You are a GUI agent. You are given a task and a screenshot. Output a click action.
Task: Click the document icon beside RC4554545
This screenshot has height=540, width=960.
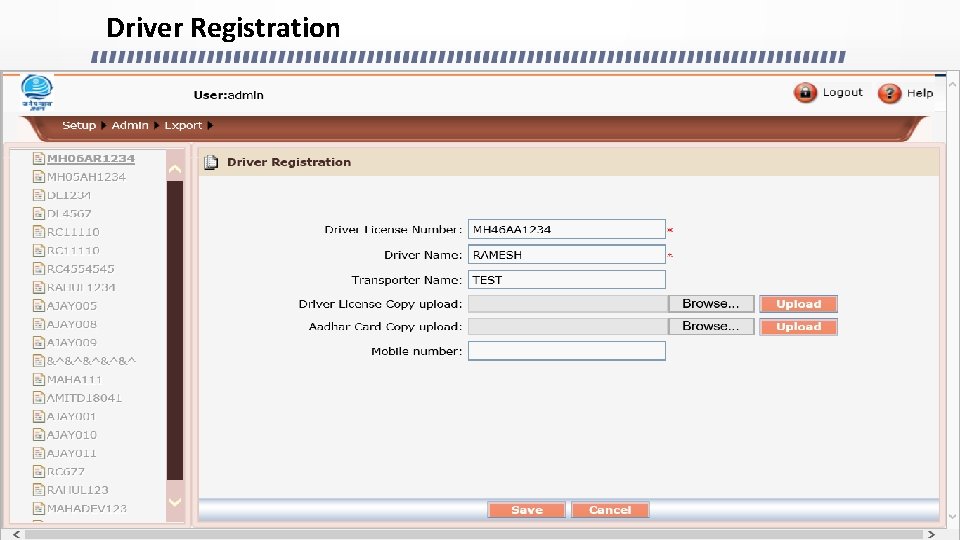pyautogui.click(x=39, y=269)
